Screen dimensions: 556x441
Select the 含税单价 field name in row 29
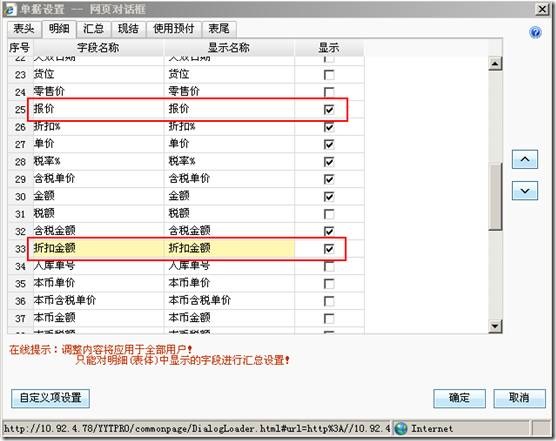click(98, 179)
